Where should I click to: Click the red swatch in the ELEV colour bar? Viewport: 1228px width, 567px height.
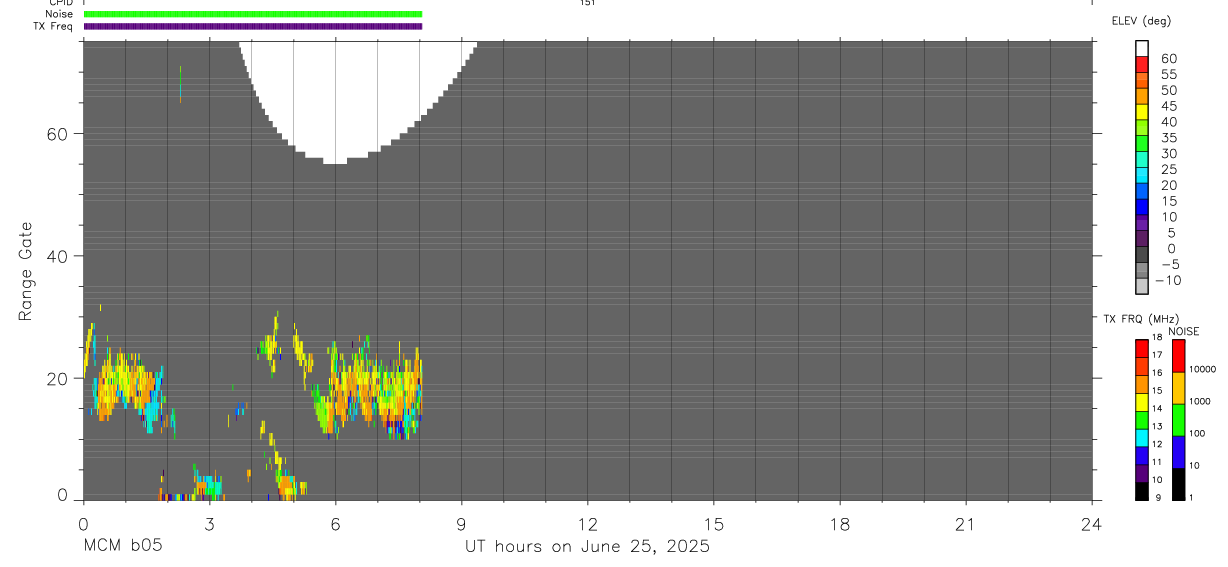[1142, 65]
